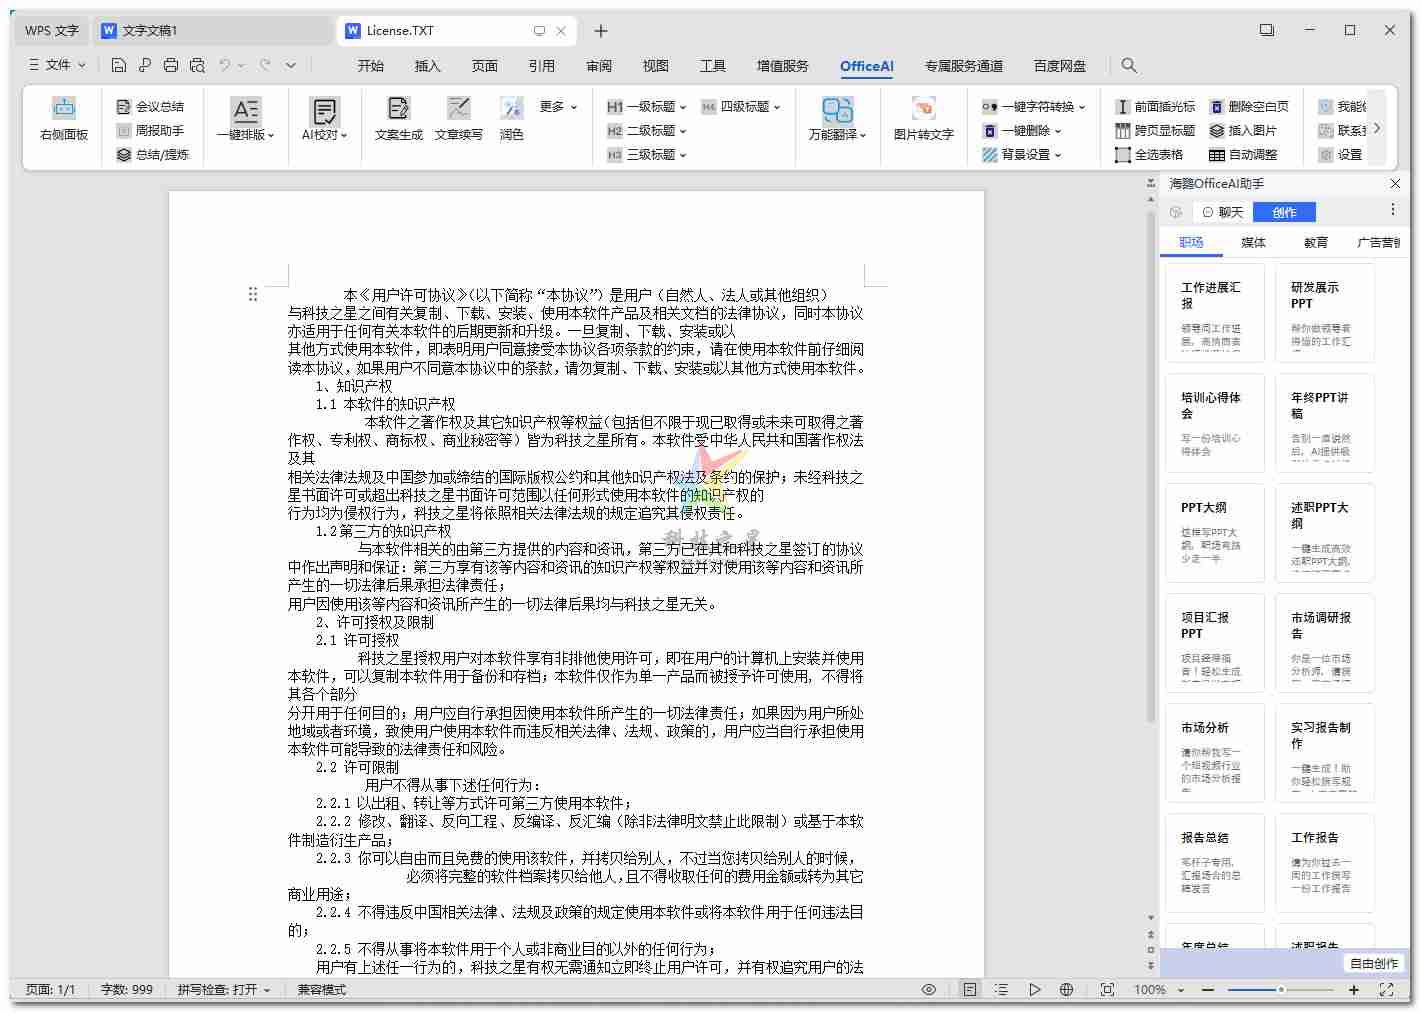Enable 跨页显标题 option
The height and width of the screenshot is (1013, 1421).
pyautogui.click(x=1155, y=130)
